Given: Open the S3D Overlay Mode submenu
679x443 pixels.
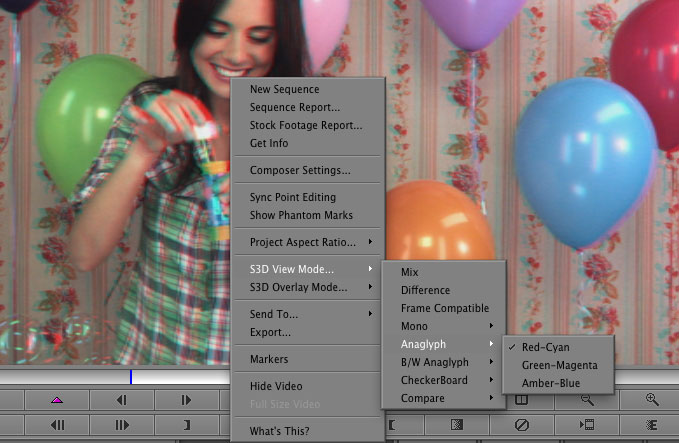Looking at the screenshot, I should click(x=307, y=287).
